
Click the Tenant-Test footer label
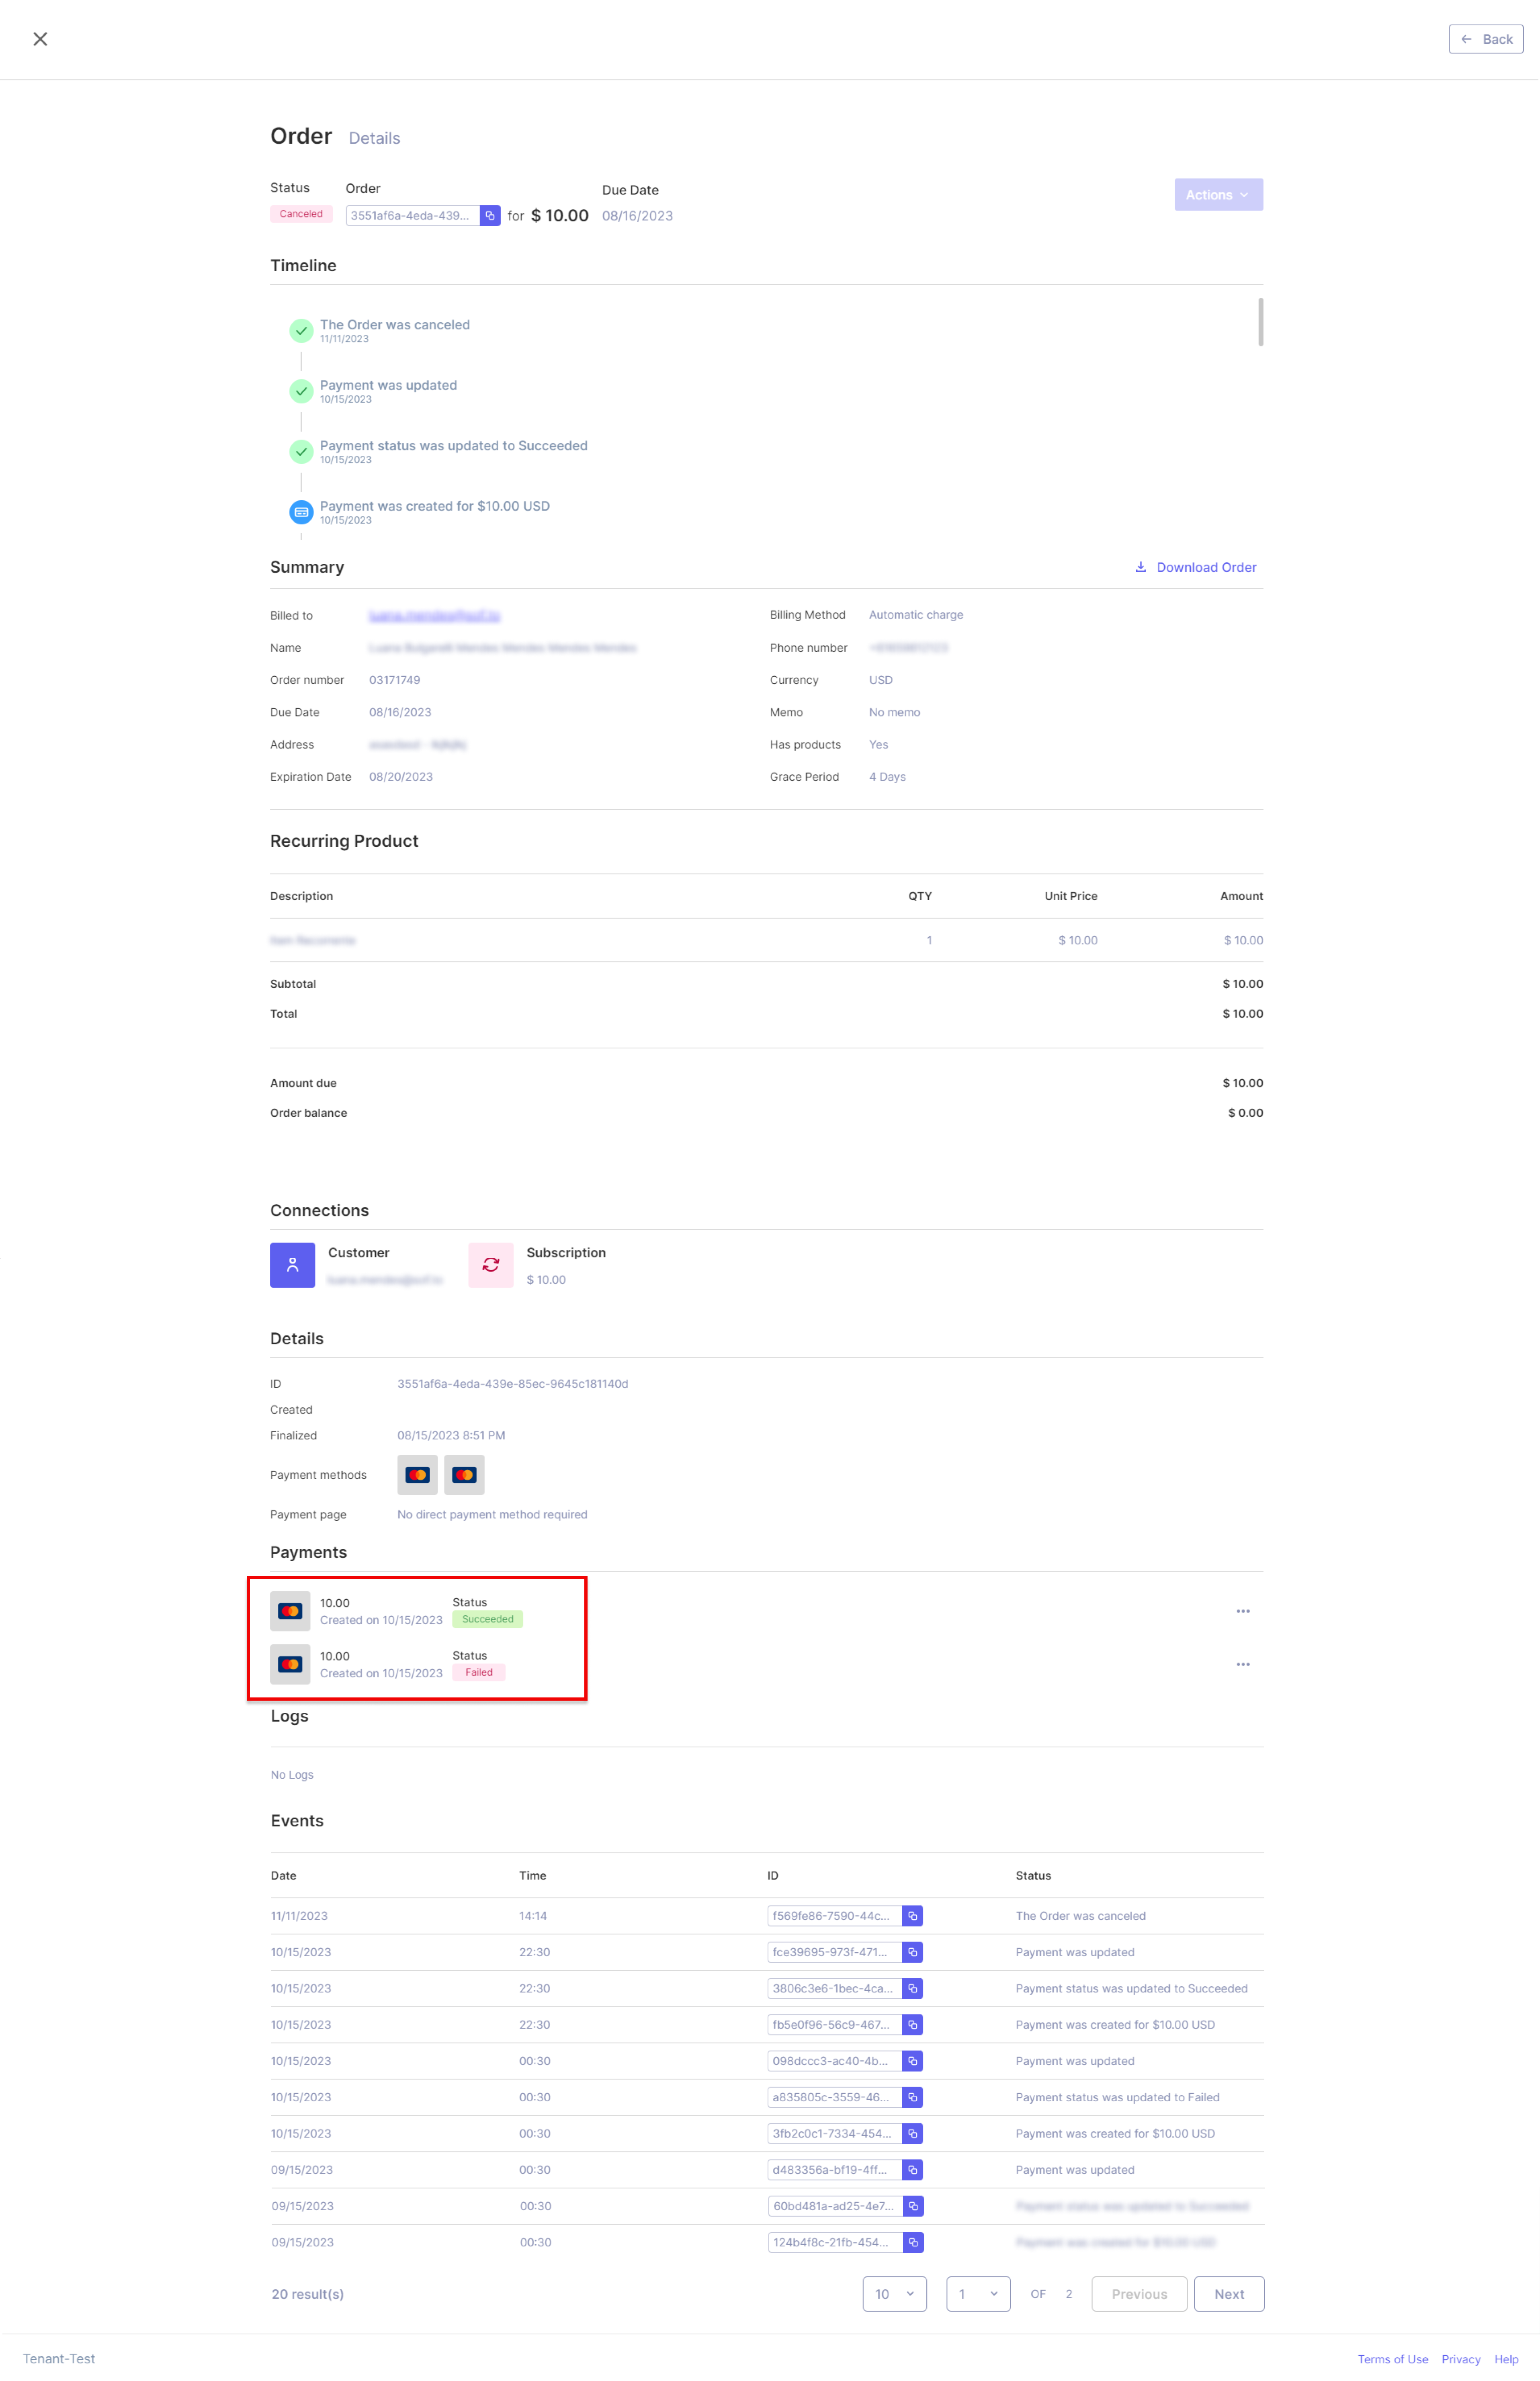pos(59,2358)
